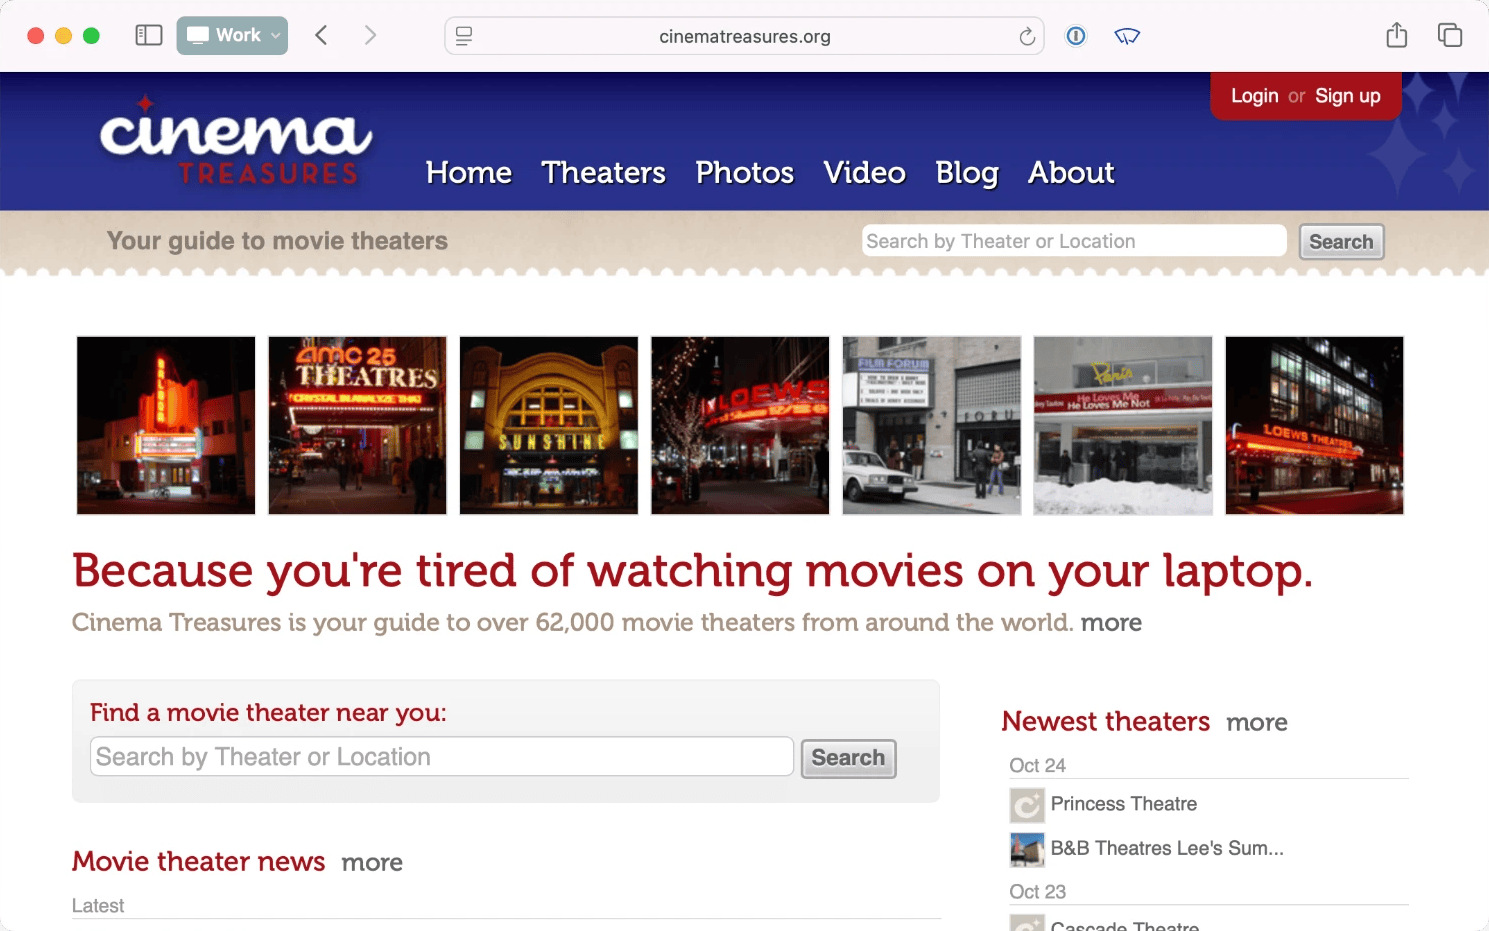Click the B&B Theatres thumbnail image
Image resolution: width=1489 pixels, height=931 pixels.
[x=1027, y=849]
